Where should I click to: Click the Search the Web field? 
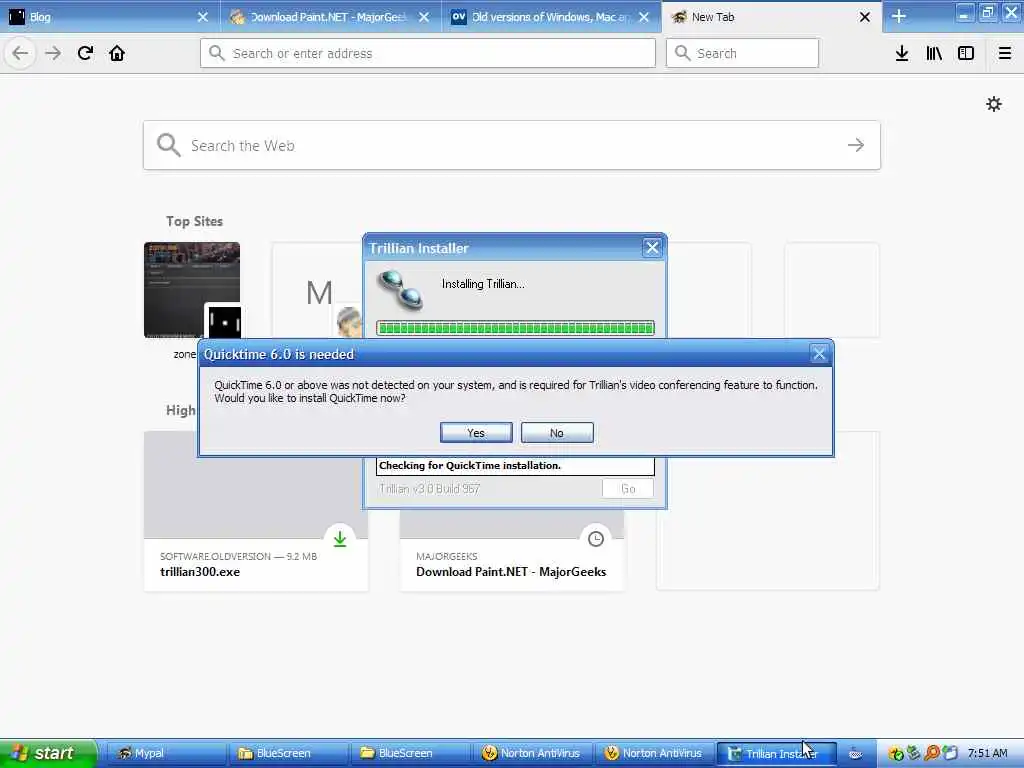pyautogui.click(x=511, y=145)
